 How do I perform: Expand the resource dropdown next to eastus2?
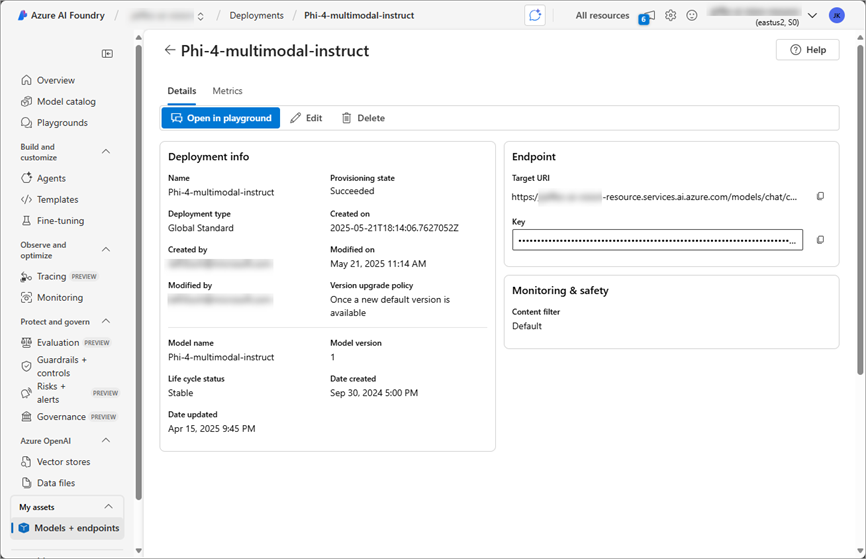click(812, 15)
